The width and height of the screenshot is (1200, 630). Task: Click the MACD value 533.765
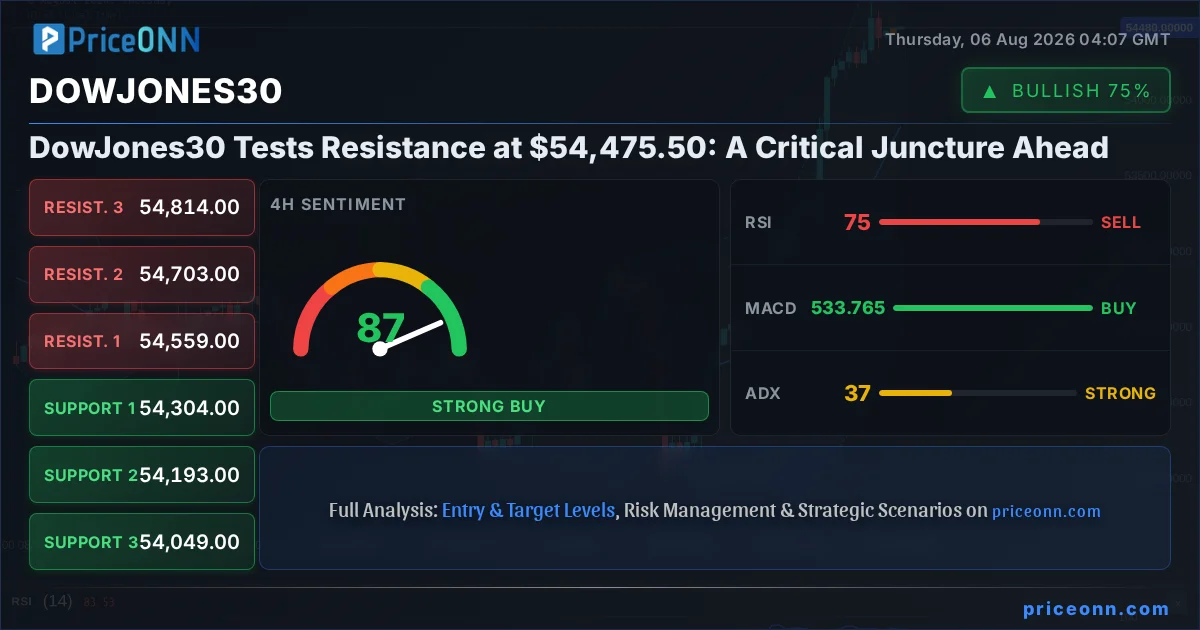(x=848, y=308)
